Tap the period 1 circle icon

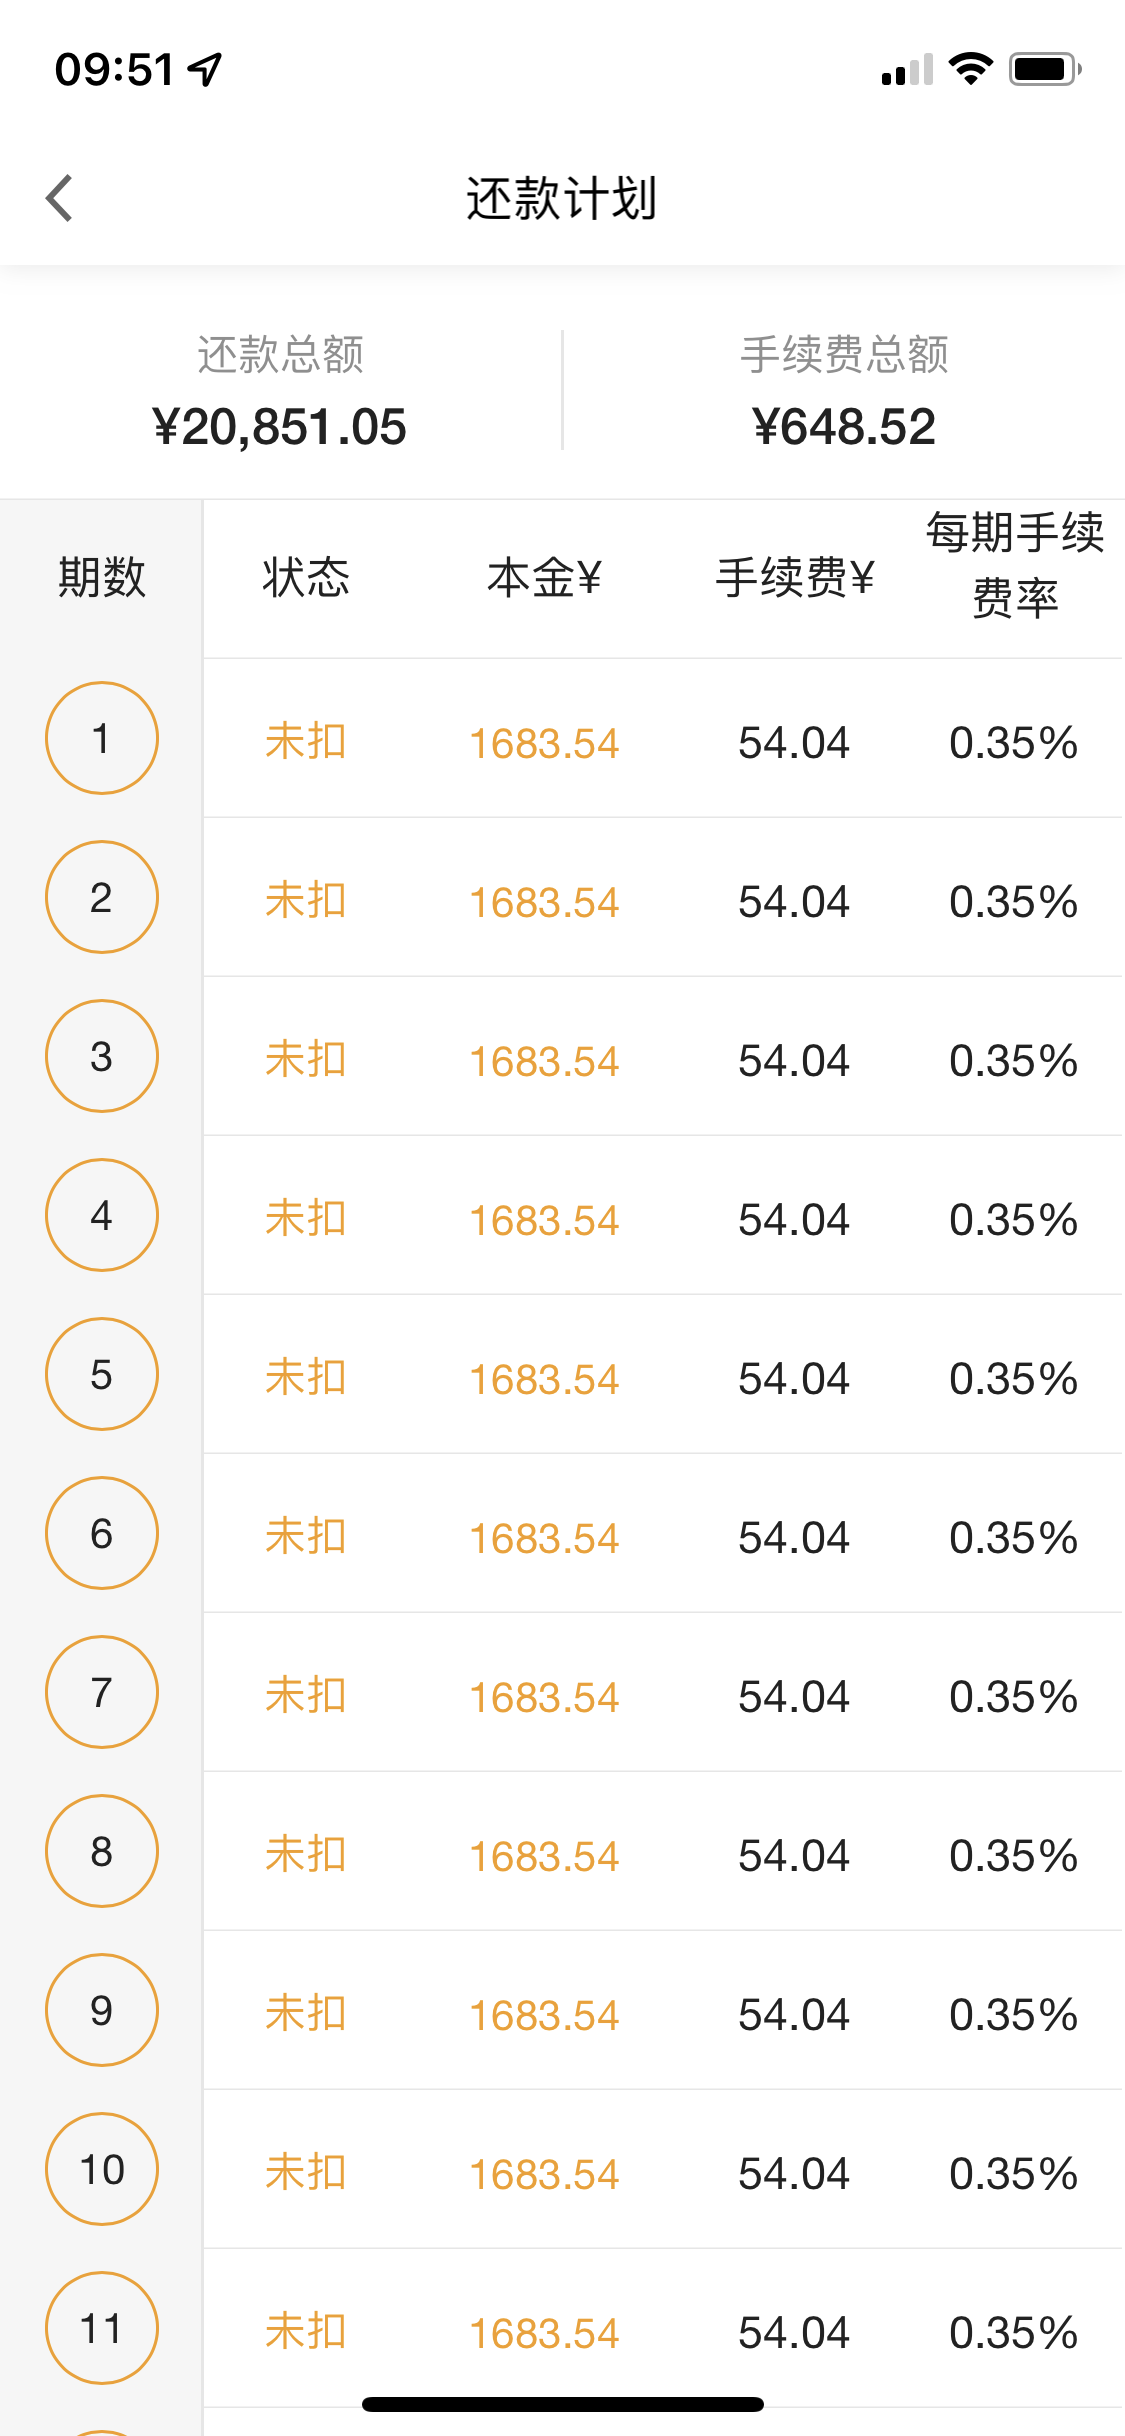102,738
